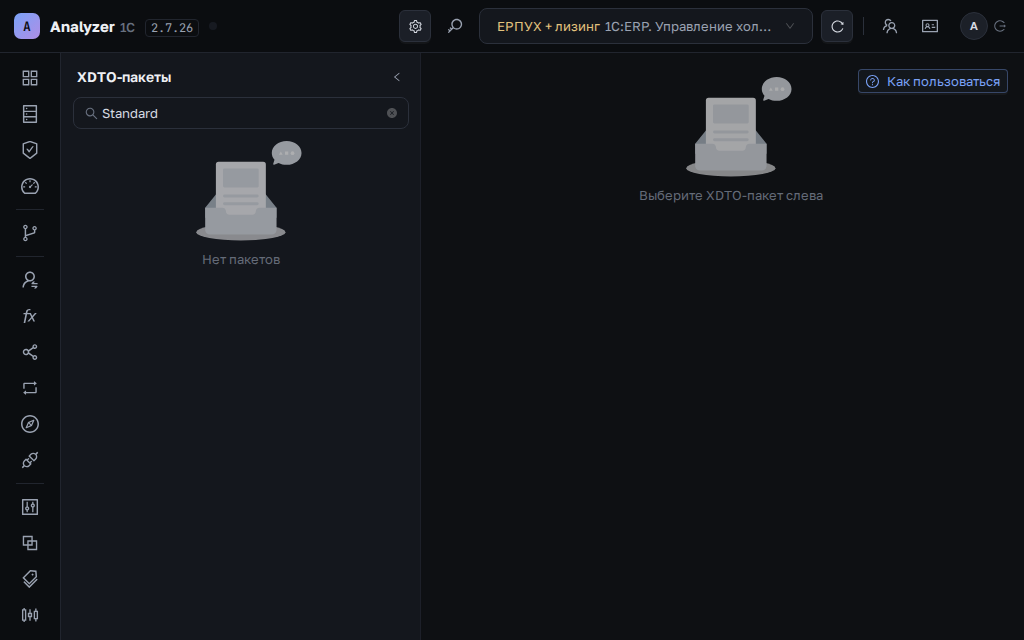
Task: Open the tag icon in sidebar
Action: [x=30, y=579]
